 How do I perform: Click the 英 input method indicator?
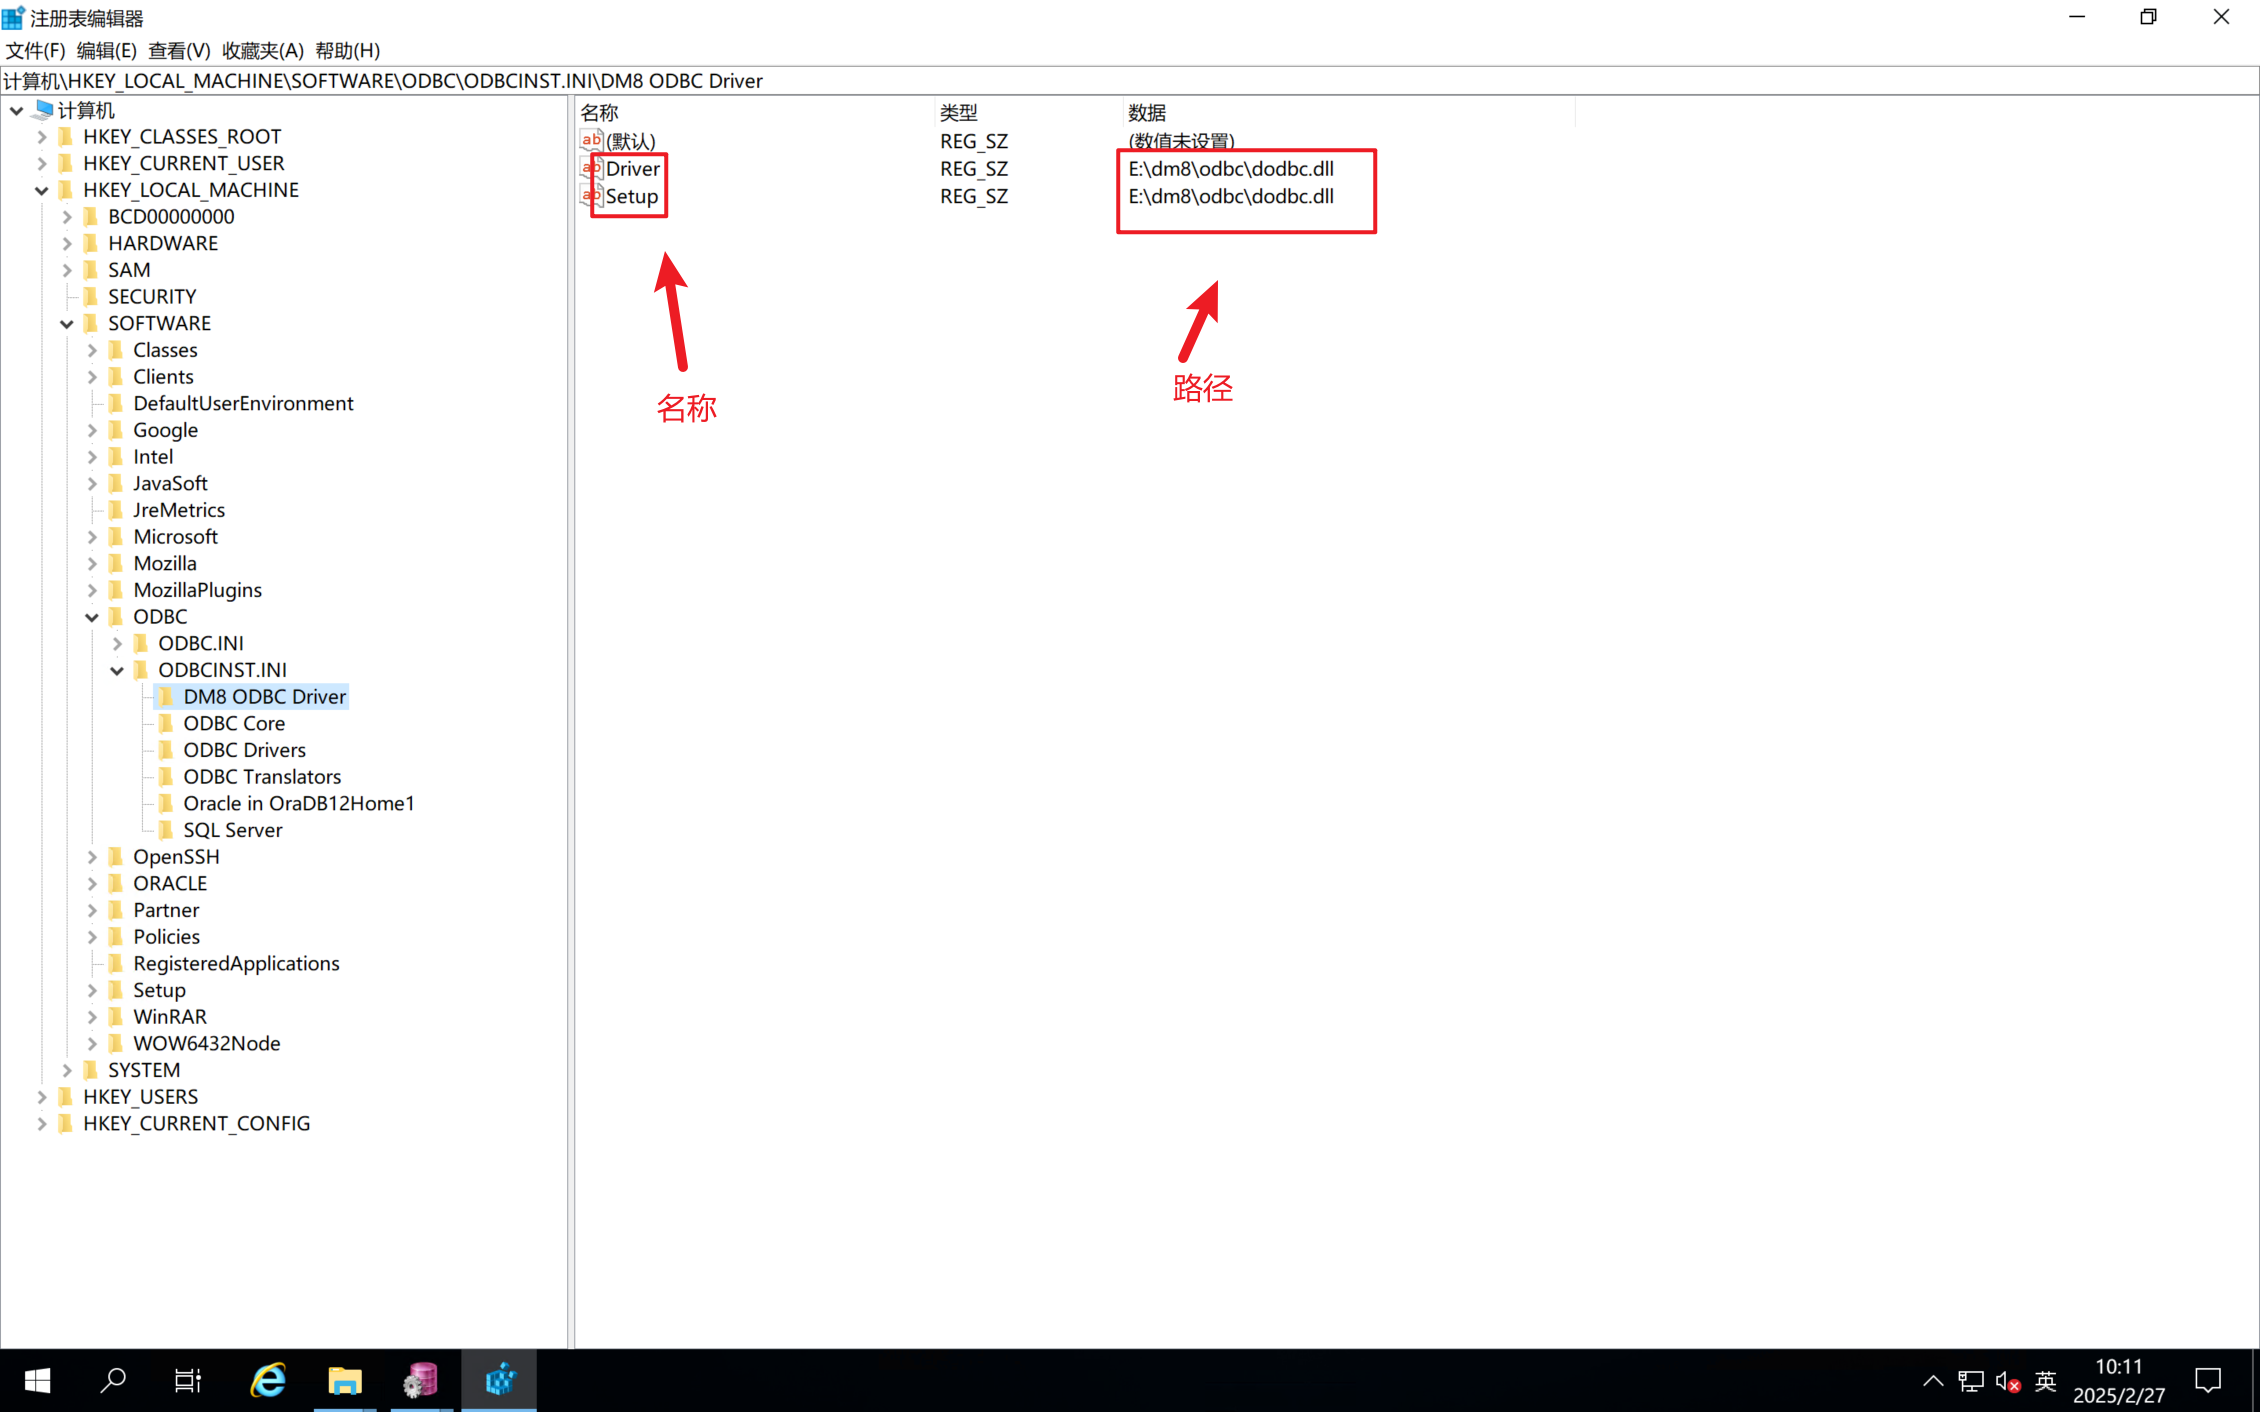pos(2046,1381)
